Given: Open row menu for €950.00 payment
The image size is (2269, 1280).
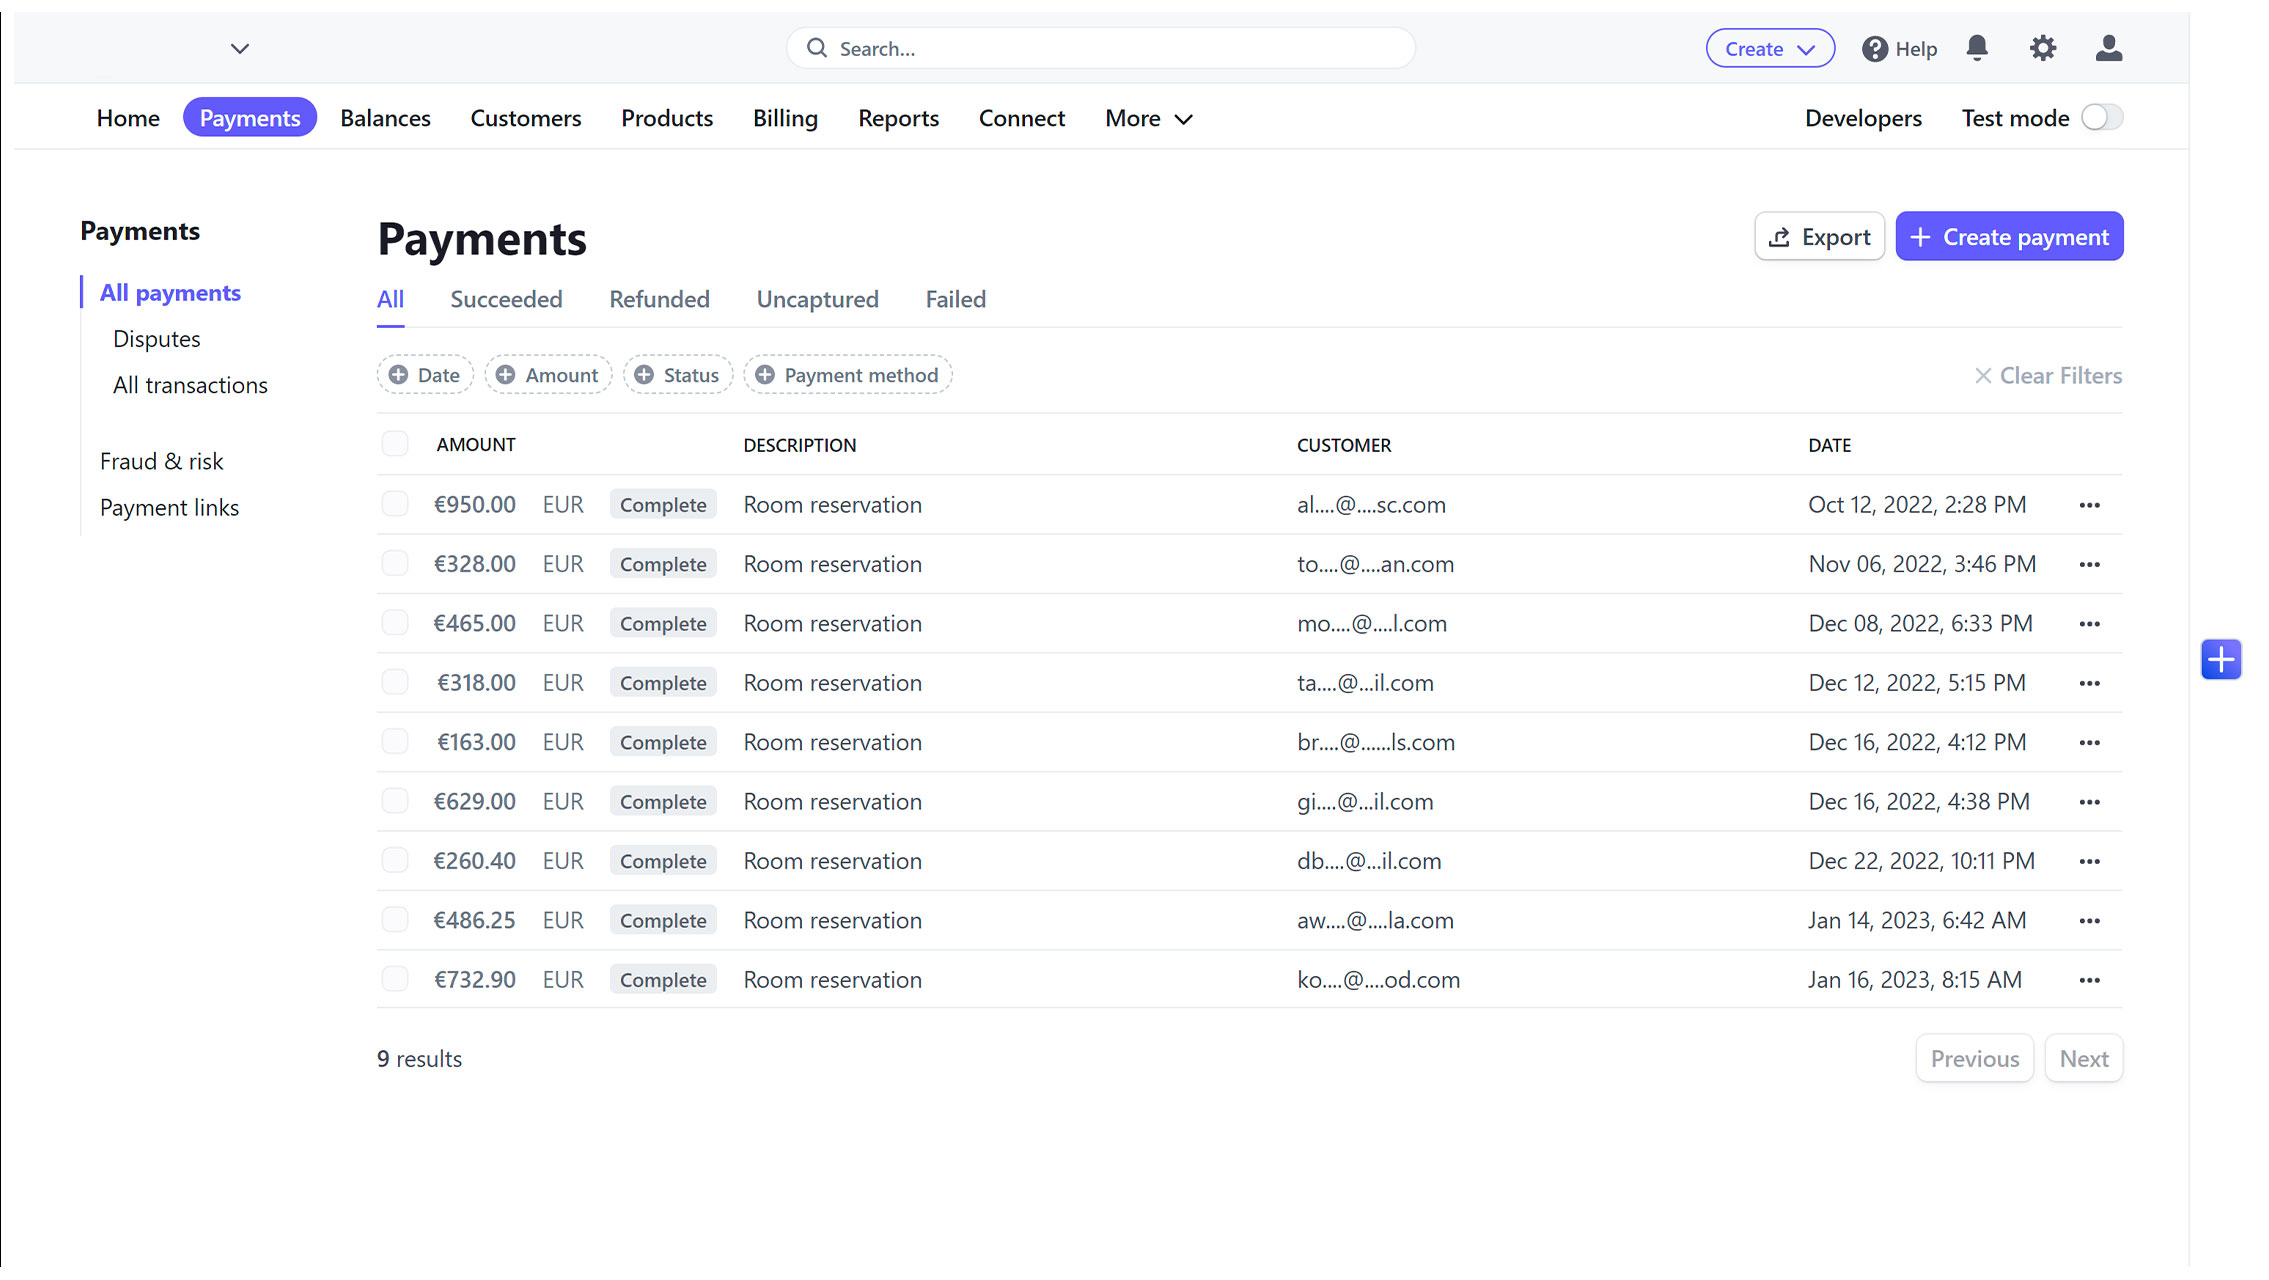Looking at the screenshot, I should click(2089, 505).
